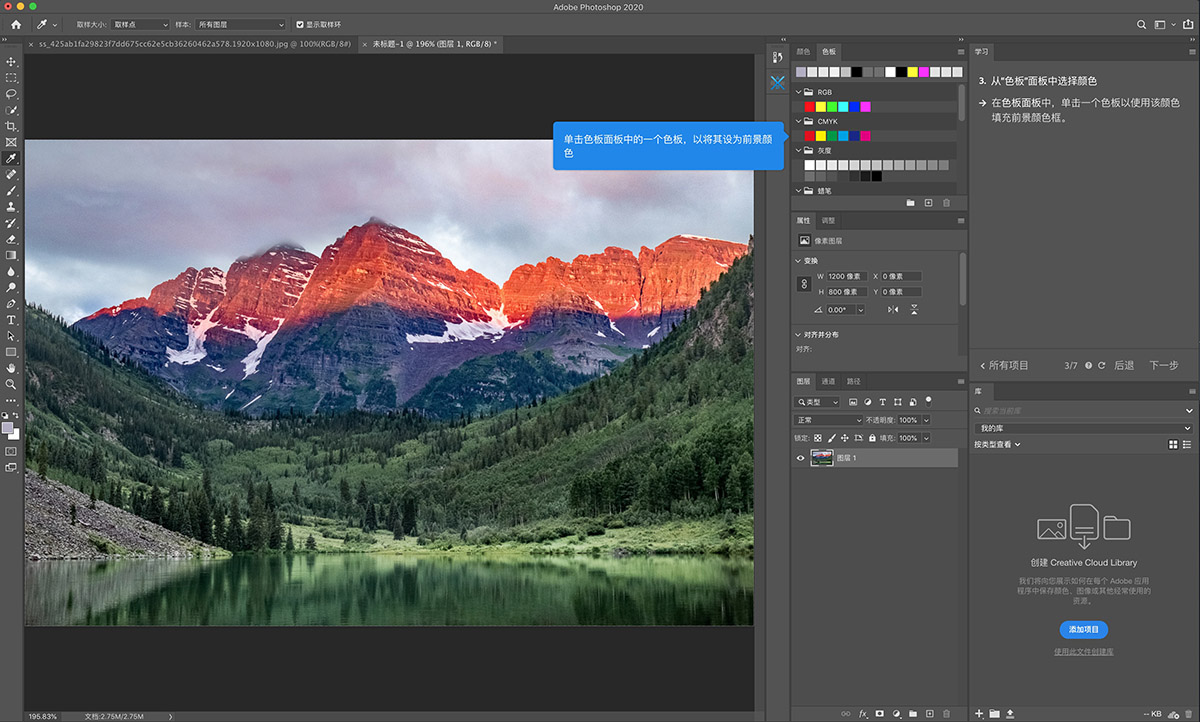Select the Lasso tool

[x=11, y=94]
